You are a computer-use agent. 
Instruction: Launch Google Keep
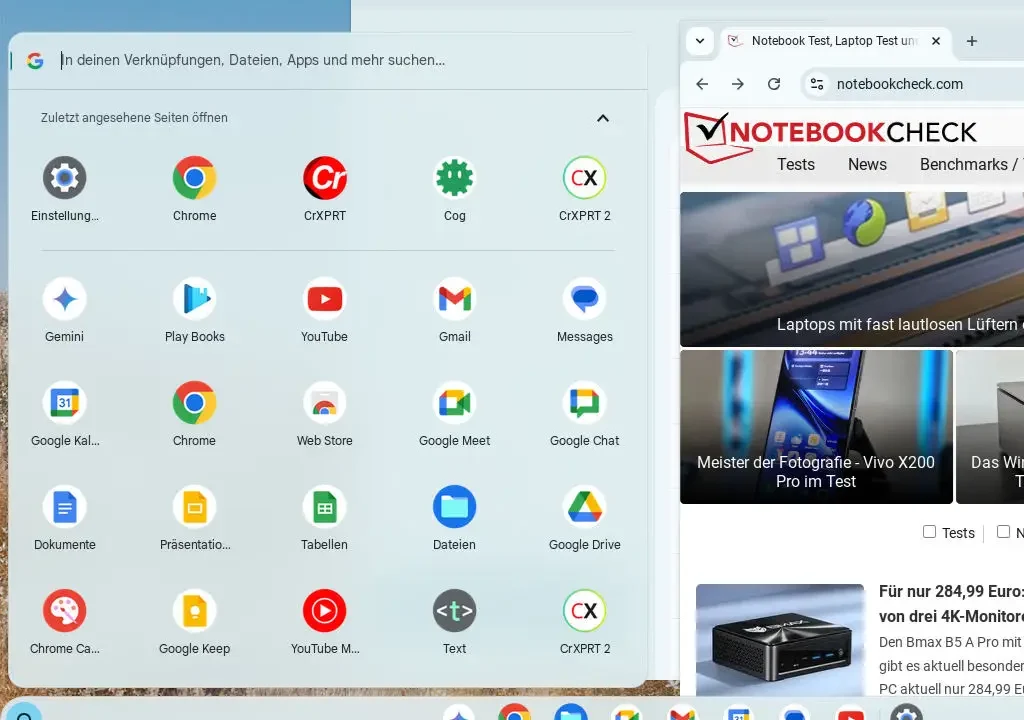(194, 612)
